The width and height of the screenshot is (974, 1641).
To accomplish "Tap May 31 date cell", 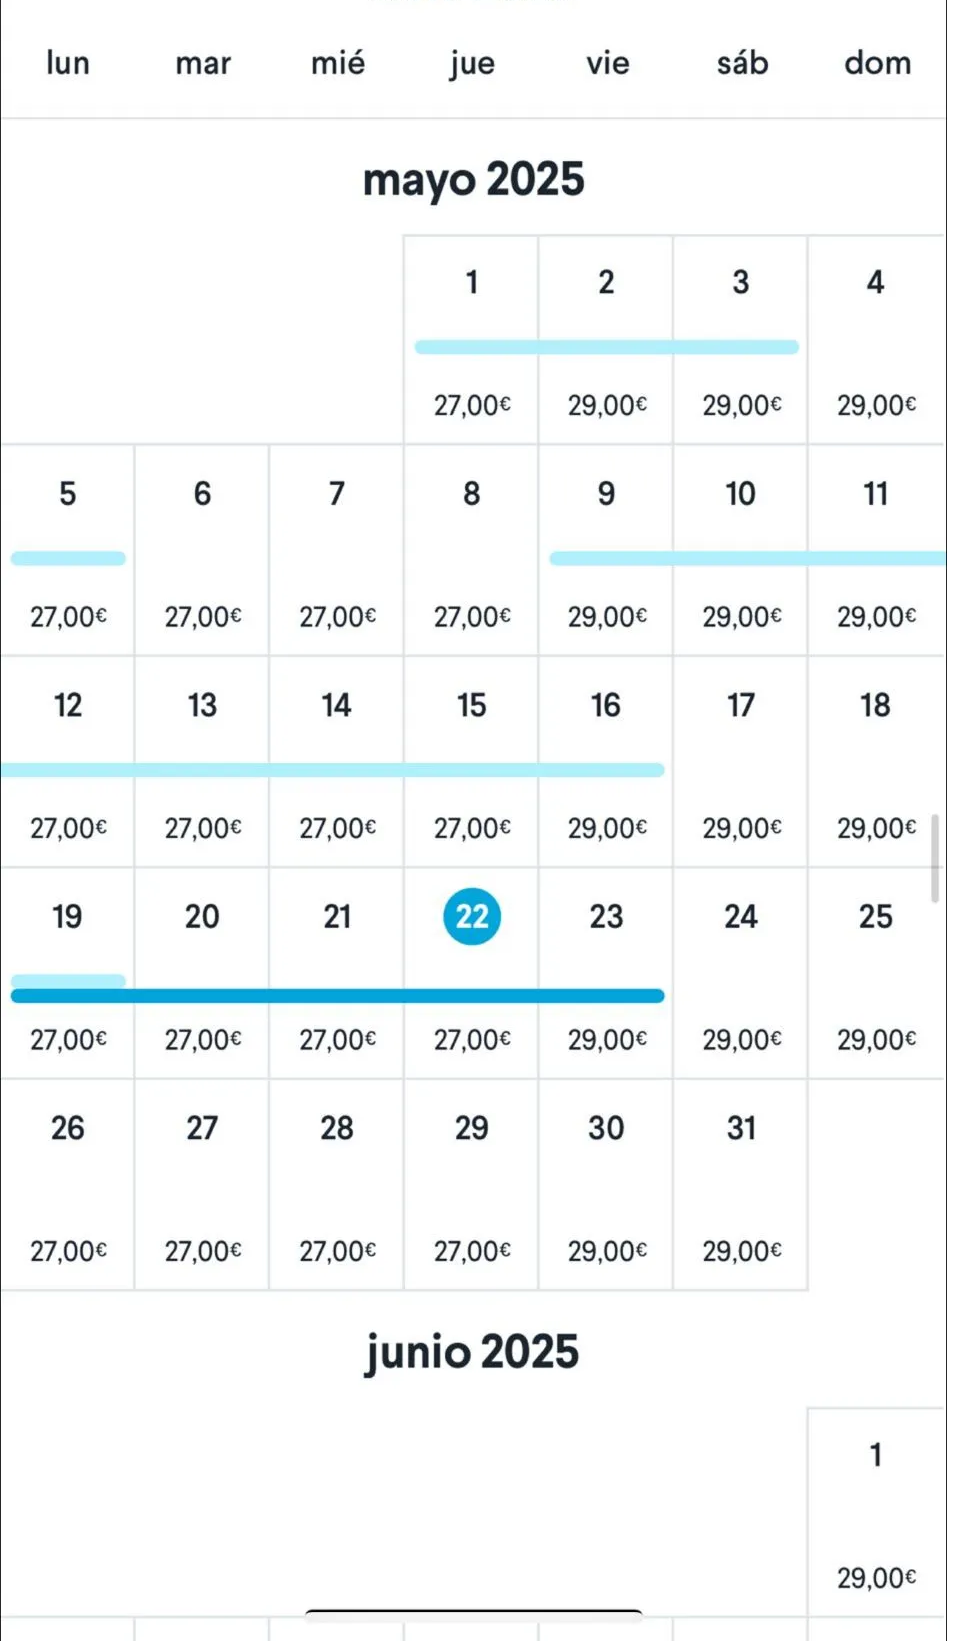I will [x=740, y=1185].
